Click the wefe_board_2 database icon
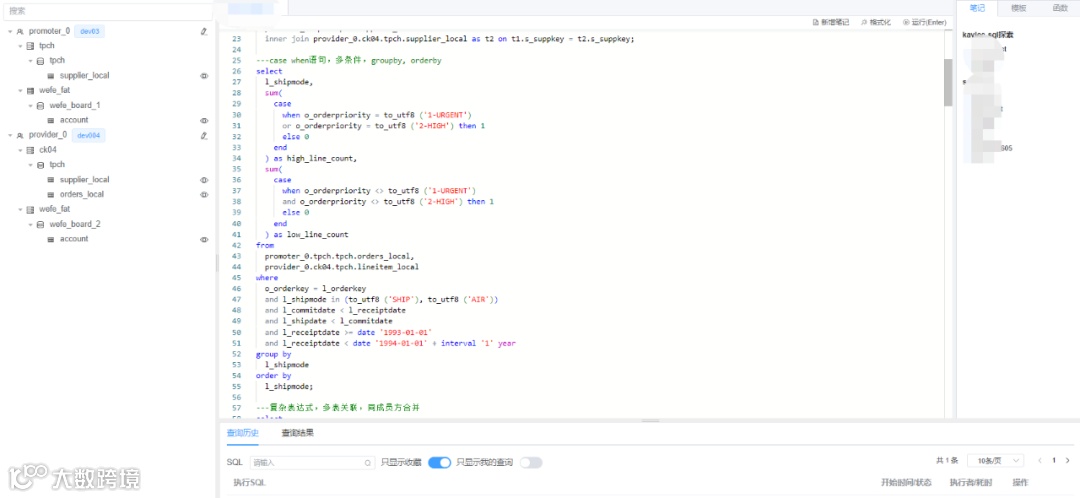The height and width of the screenshot is (498, 1080). [41, 224]
